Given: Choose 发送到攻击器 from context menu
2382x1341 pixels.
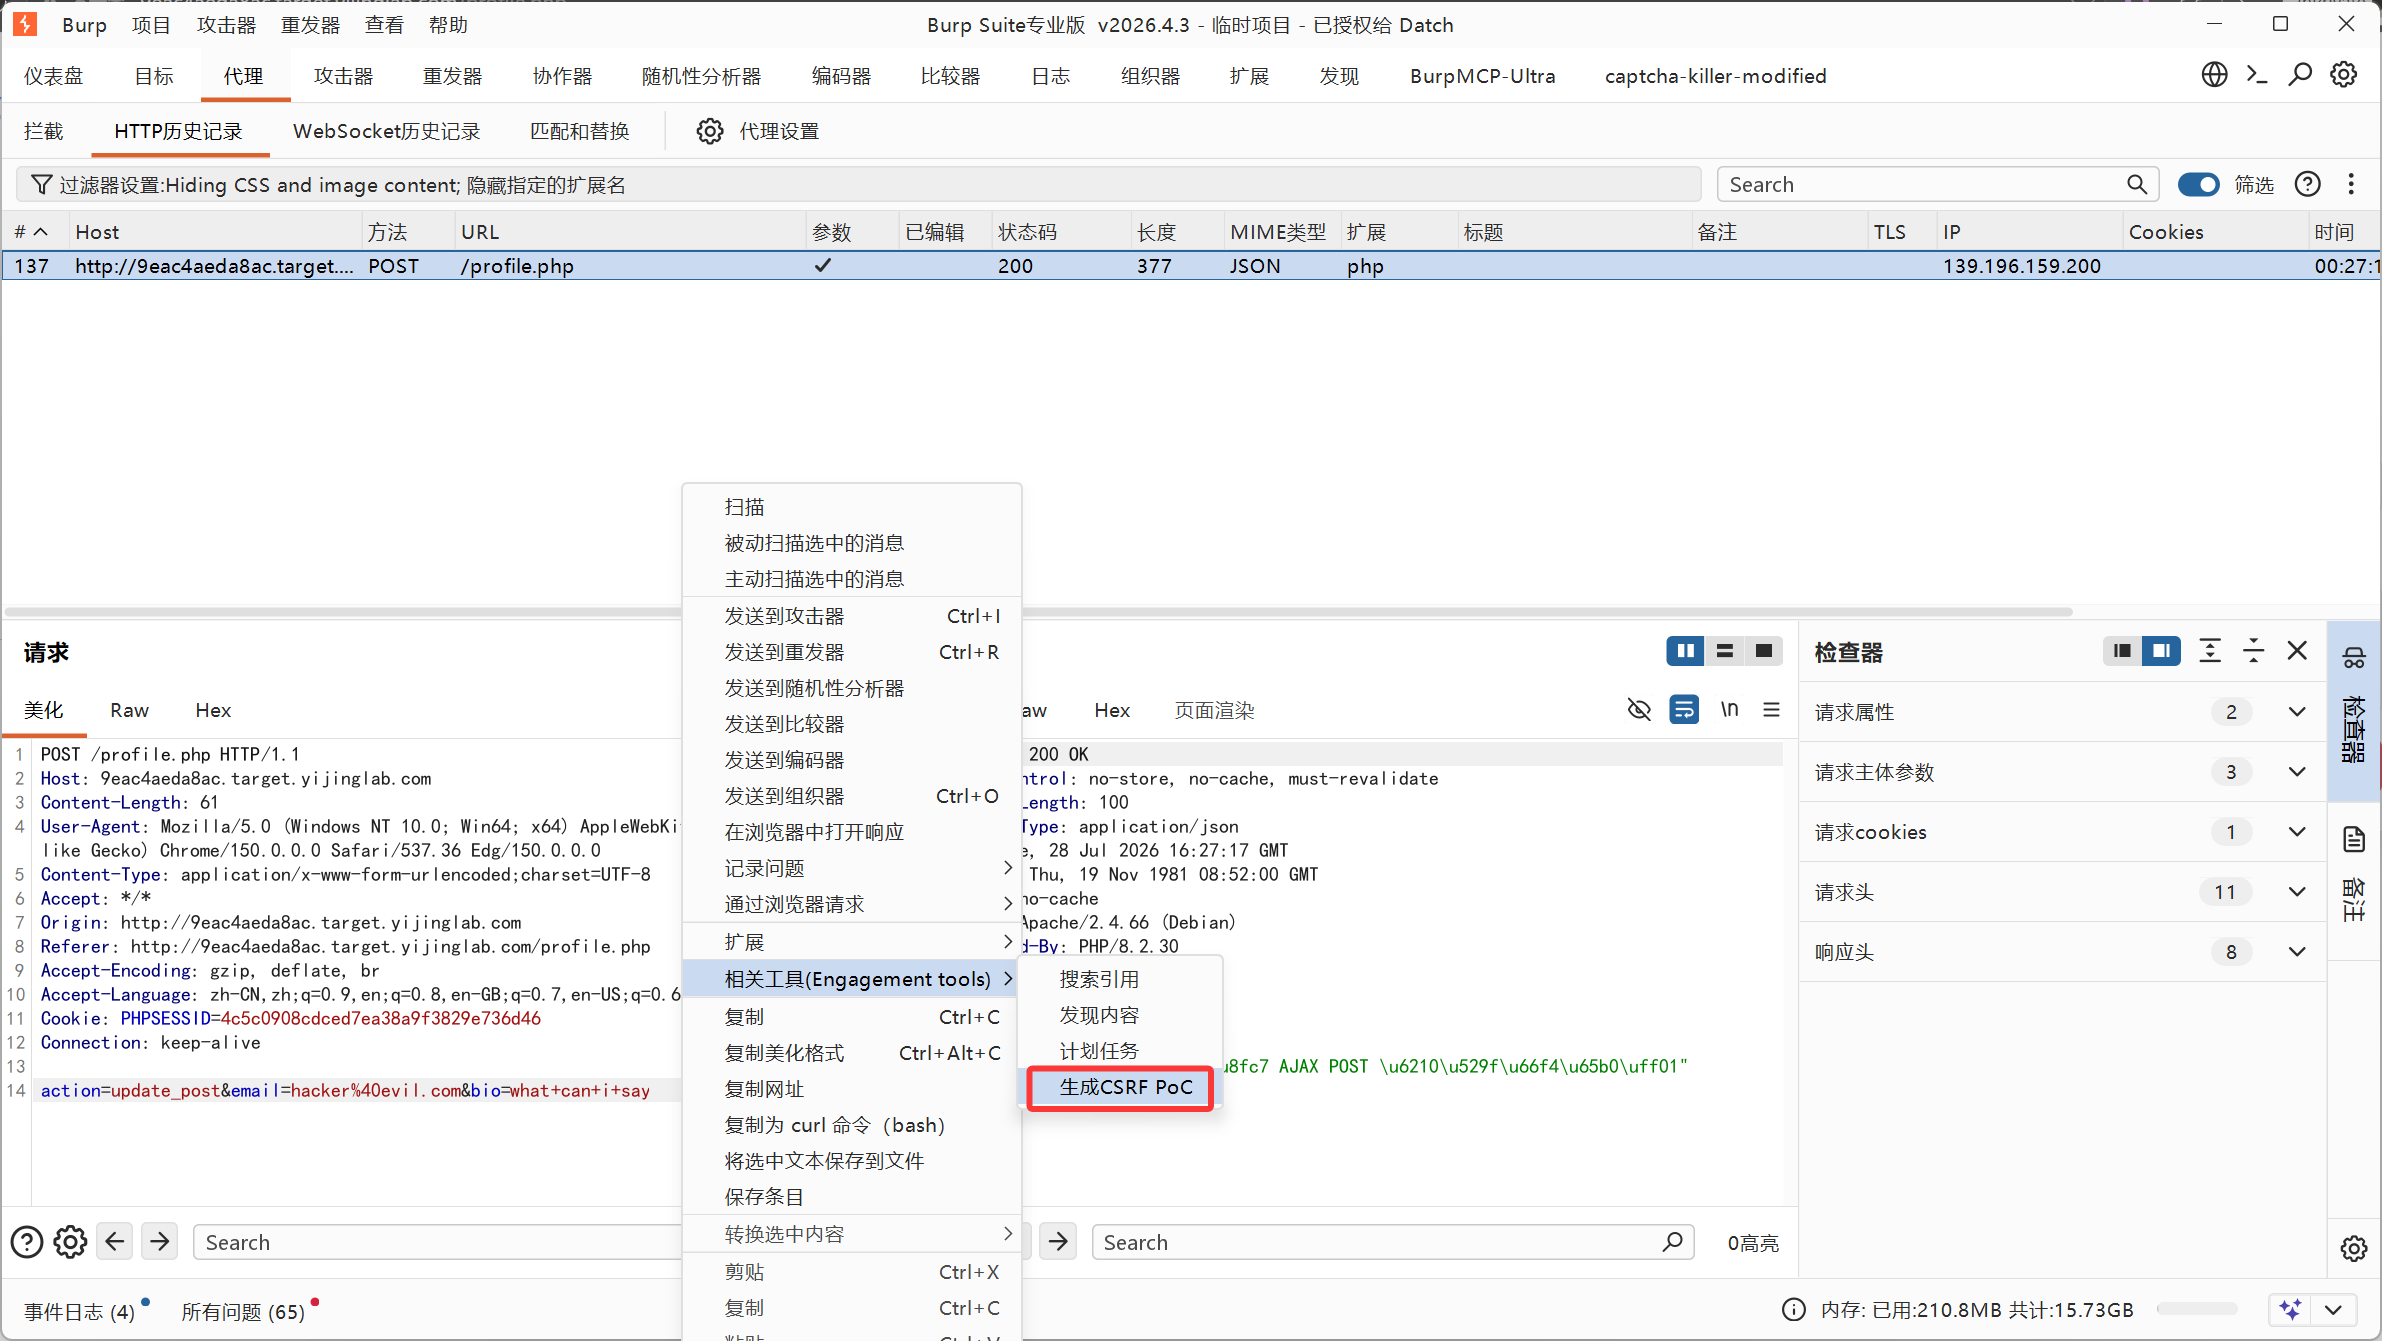Looking at the screenshot, I should [852, 616].
